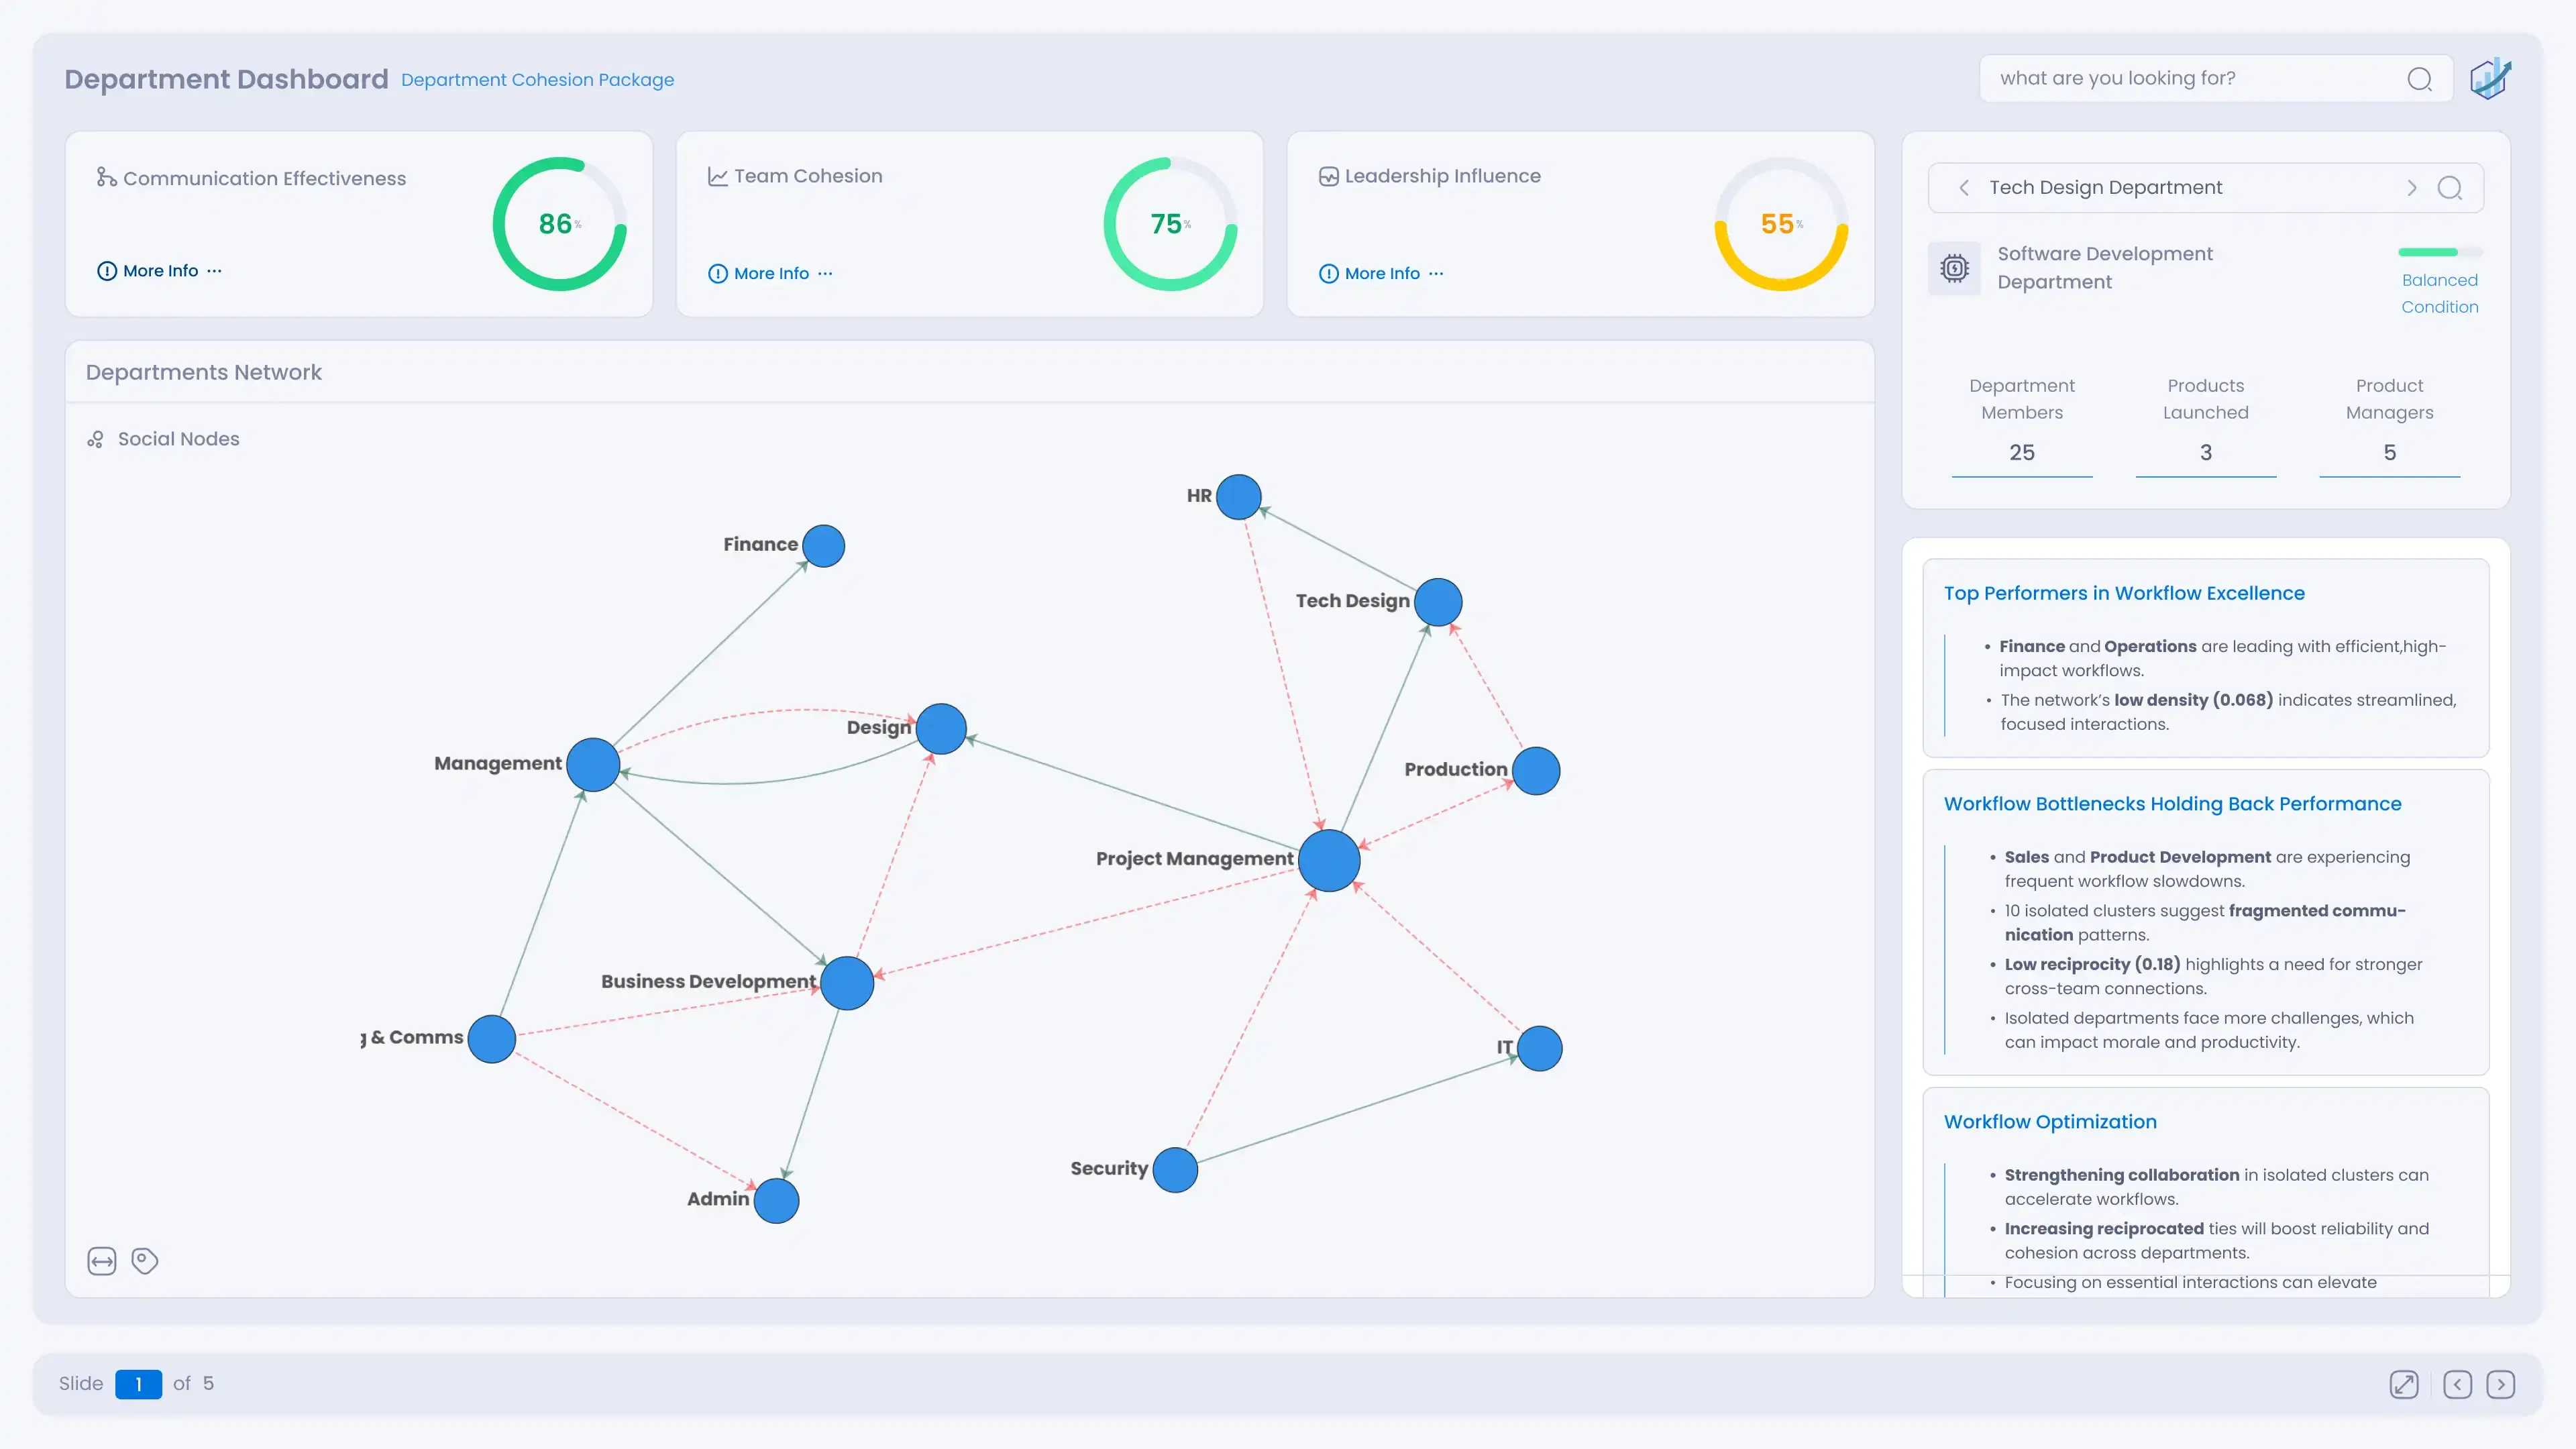
Task: Go to the previous slide arrow button
Action: [2458, 1384]
